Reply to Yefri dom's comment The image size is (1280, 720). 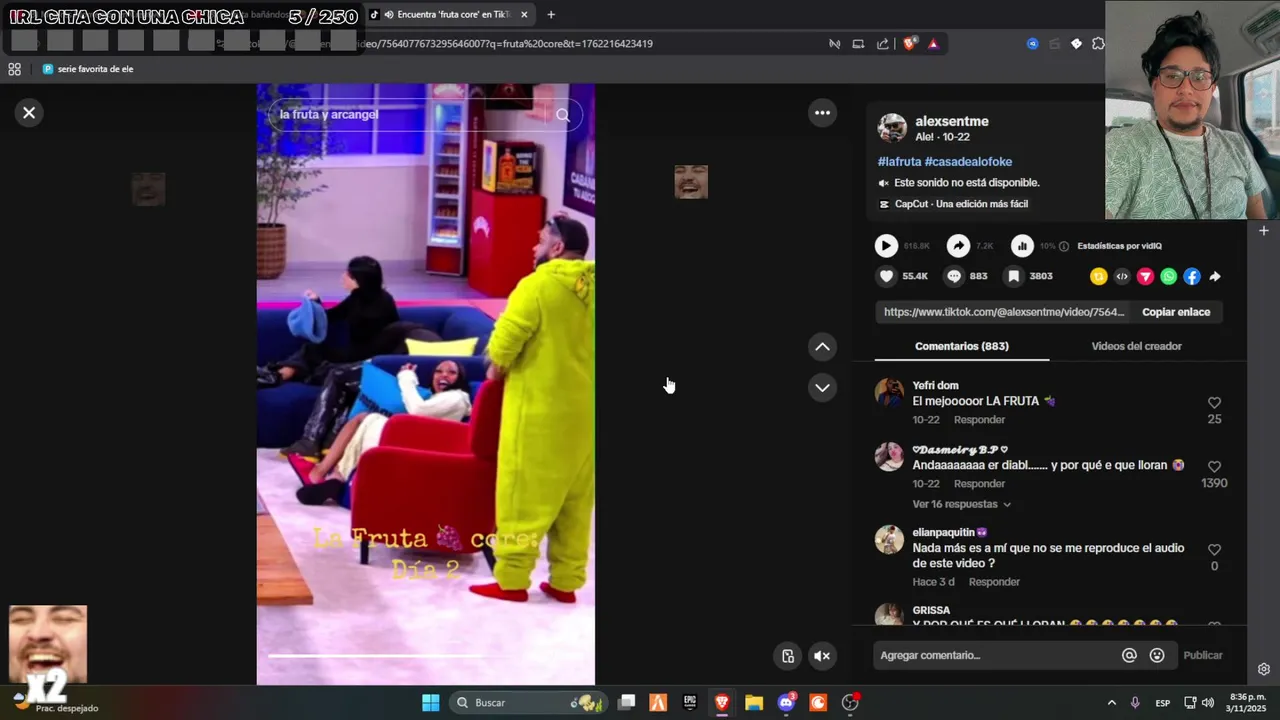pos(979,420)
